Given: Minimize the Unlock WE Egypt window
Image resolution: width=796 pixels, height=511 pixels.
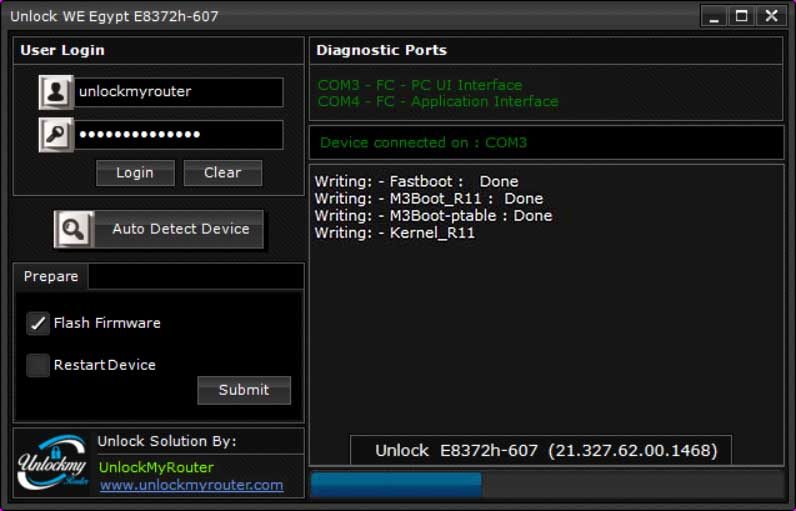Looking at the screenshot, I should point(713,16).
